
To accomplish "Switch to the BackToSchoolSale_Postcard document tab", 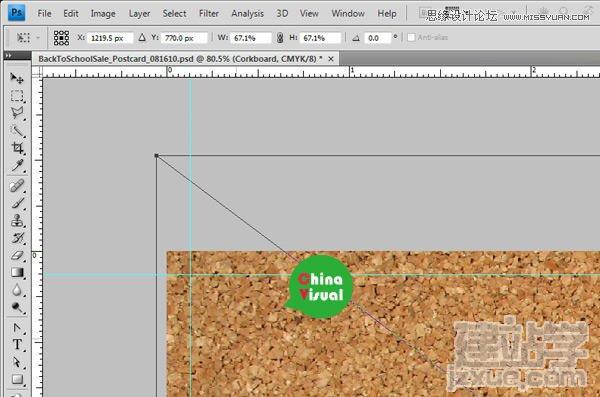I will (x=181, y=59).
